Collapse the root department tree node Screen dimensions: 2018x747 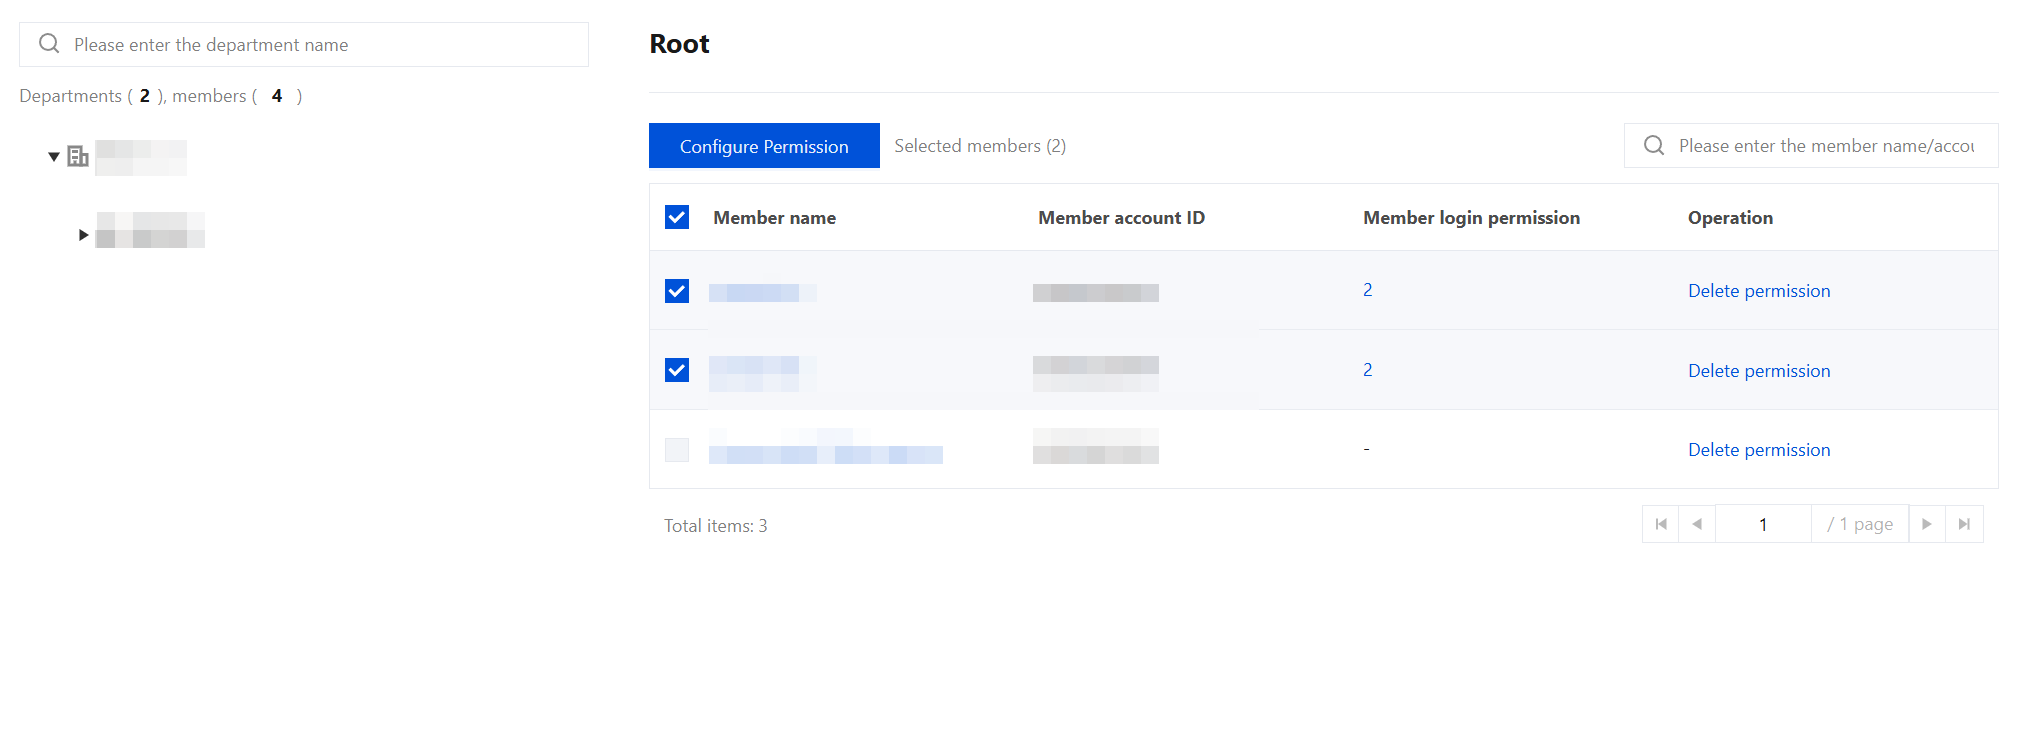(54, 157)
